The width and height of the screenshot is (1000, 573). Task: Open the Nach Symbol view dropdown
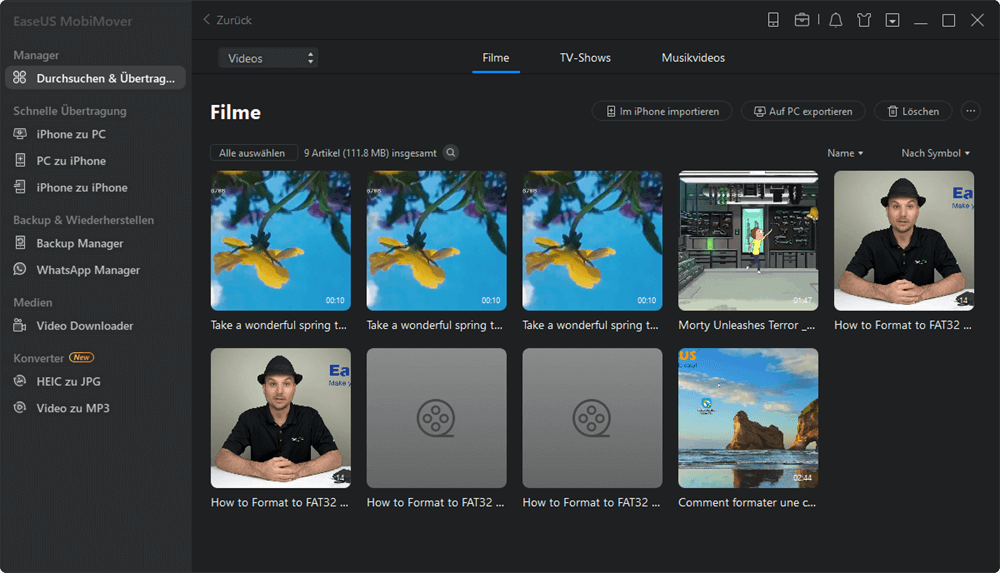tap(936, 153)
